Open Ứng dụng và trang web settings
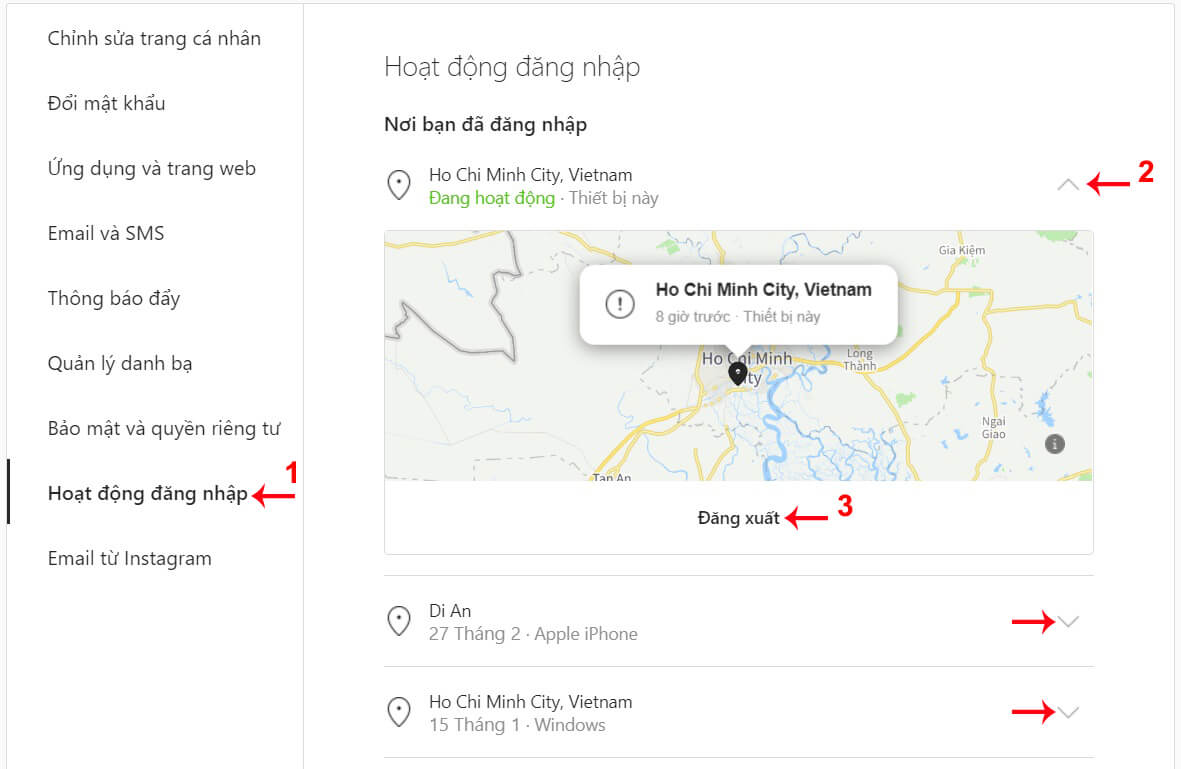The image size is (1181, 769). coord(151,168)
